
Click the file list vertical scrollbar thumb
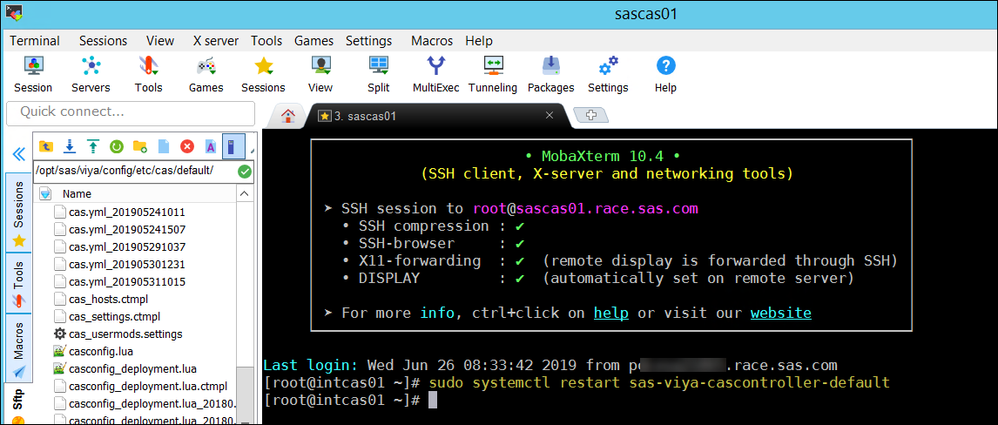(x=244, y=394)
